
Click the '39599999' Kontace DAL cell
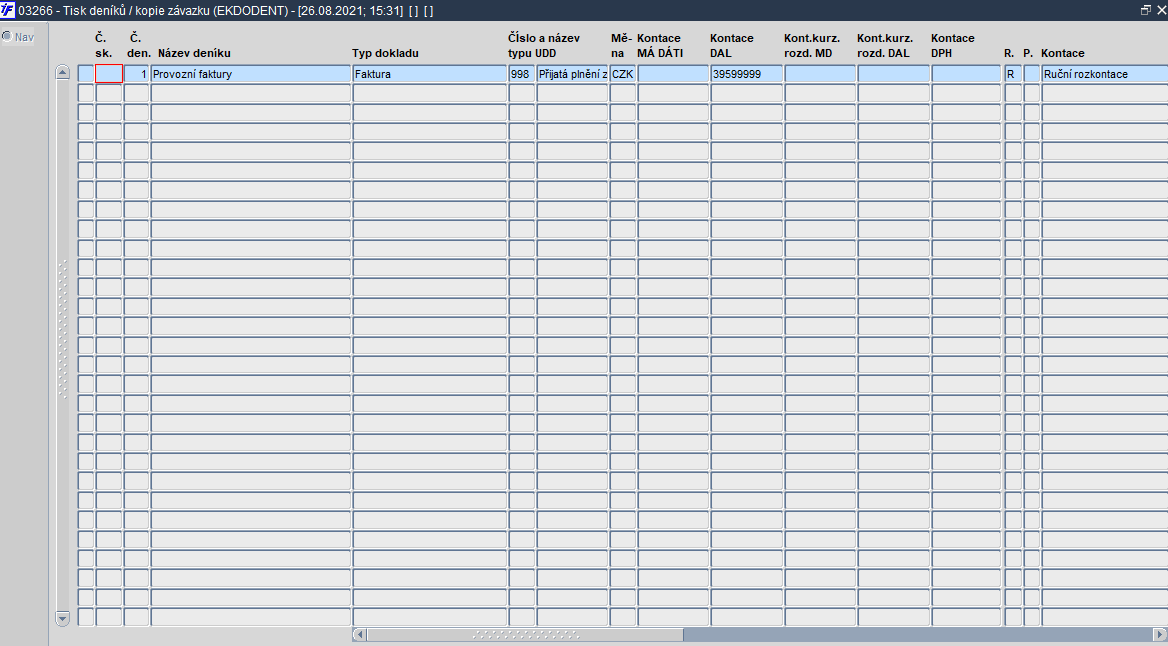[746, 74]
